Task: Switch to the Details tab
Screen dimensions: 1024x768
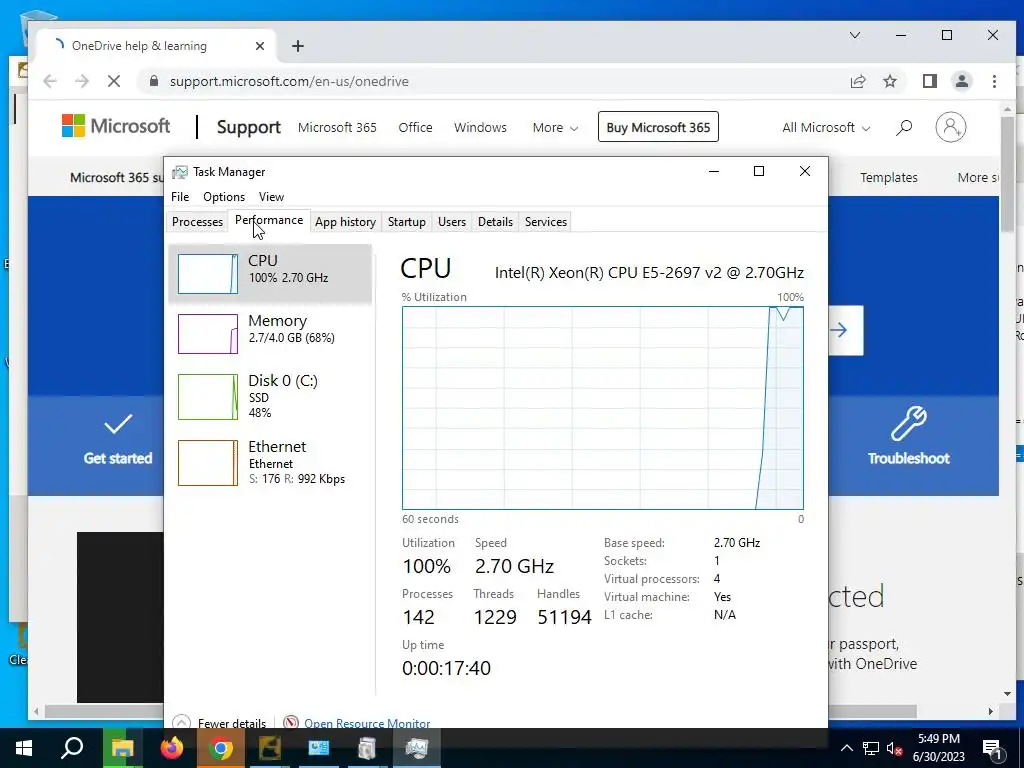Action: 495,221
